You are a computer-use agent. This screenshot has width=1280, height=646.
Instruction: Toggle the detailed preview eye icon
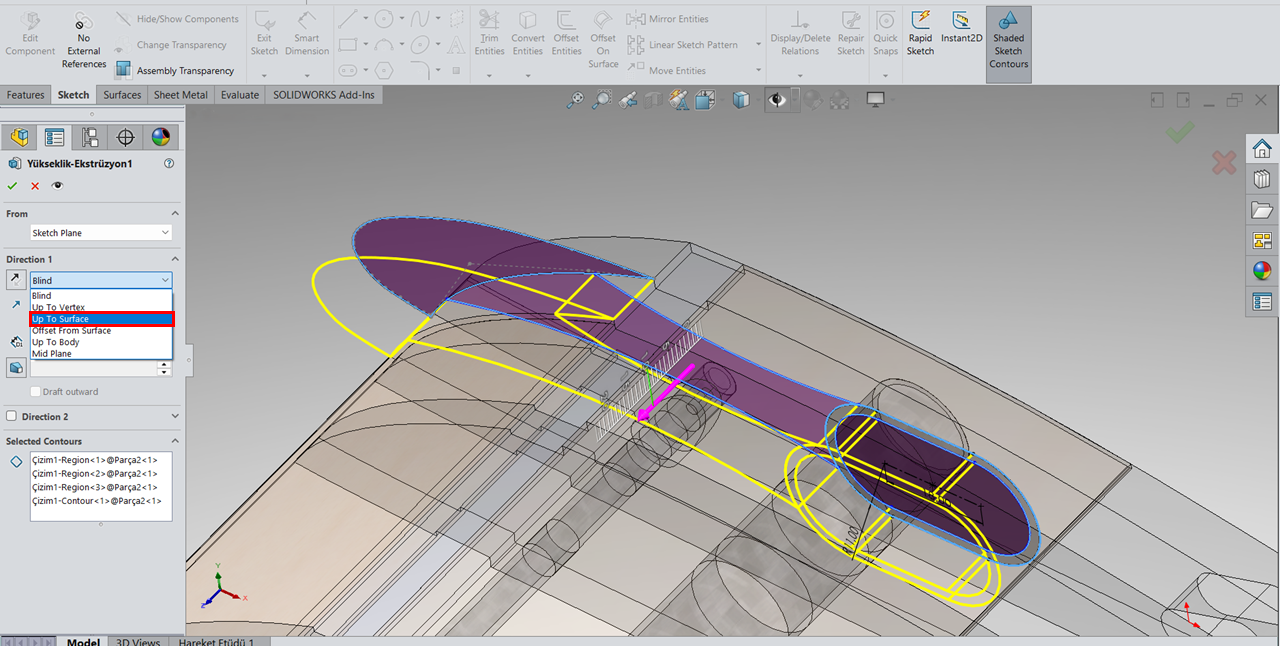click(x=57, y=186)
